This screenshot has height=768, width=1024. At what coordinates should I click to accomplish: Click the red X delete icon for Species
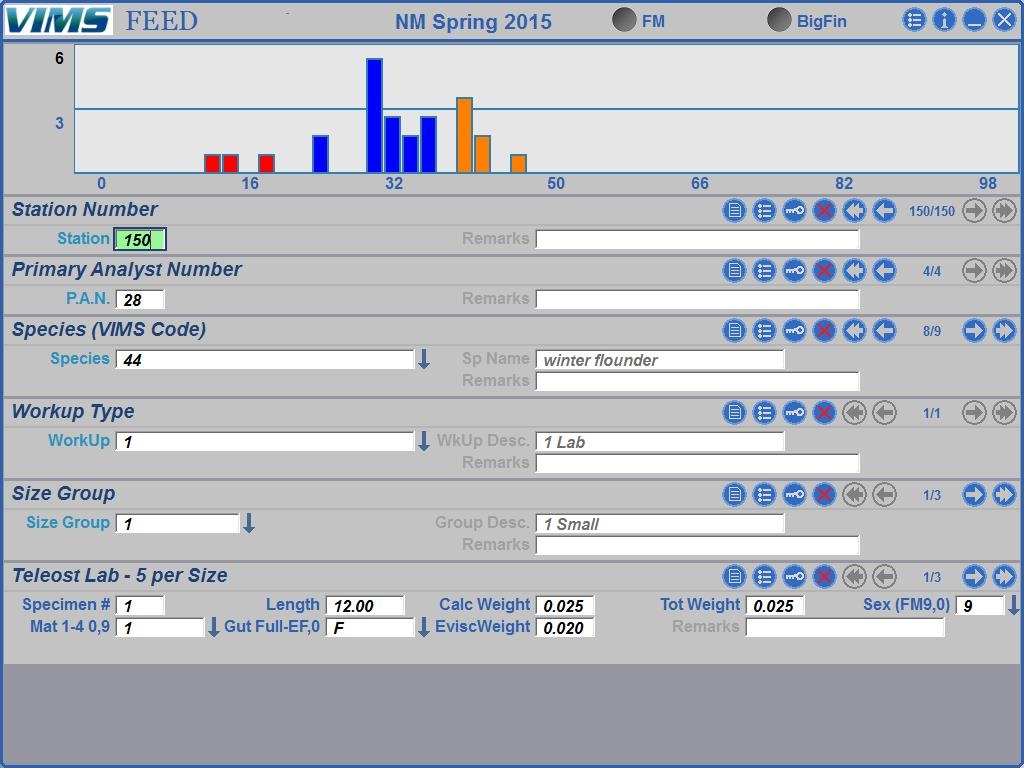click(824, 331)
